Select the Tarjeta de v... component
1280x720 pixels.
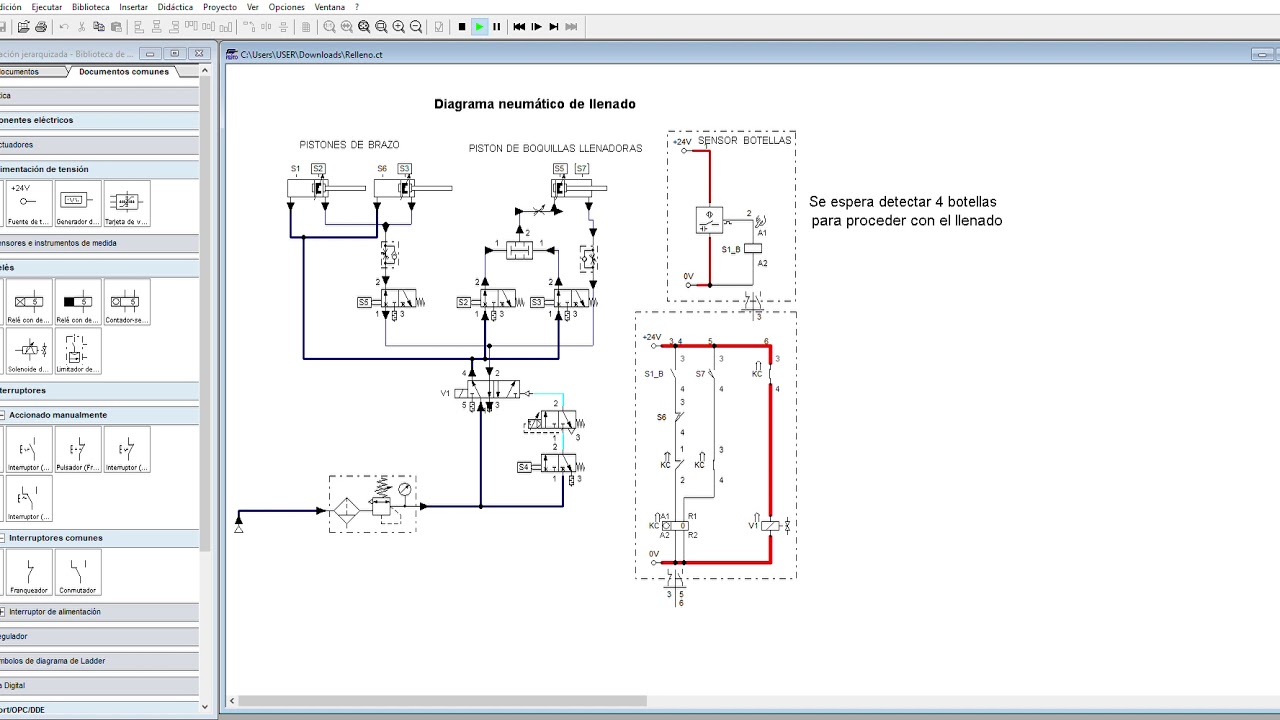pos(127,204)
